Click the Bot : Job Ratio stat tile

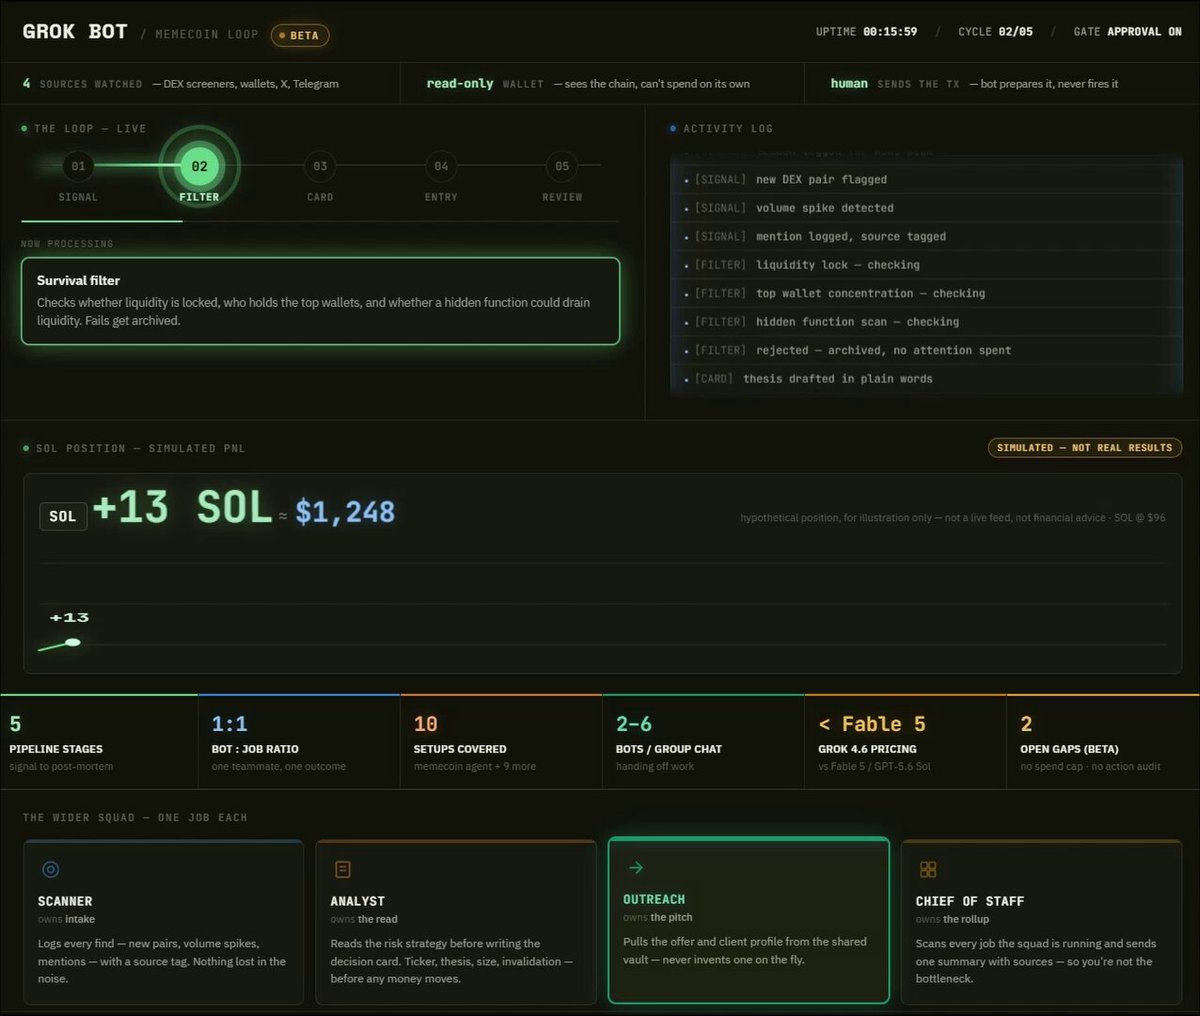(x=300, y=742)
